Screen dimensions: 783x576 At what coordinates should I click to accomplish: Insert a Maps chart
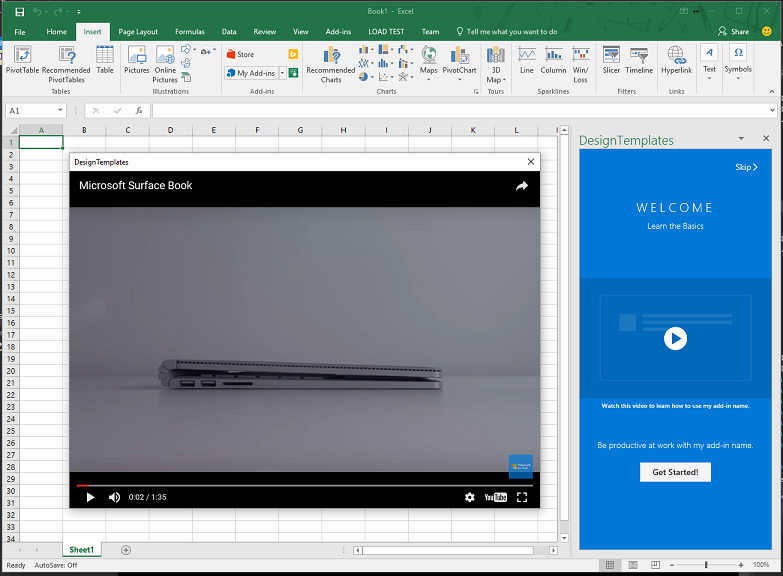[x=428, y=63]
